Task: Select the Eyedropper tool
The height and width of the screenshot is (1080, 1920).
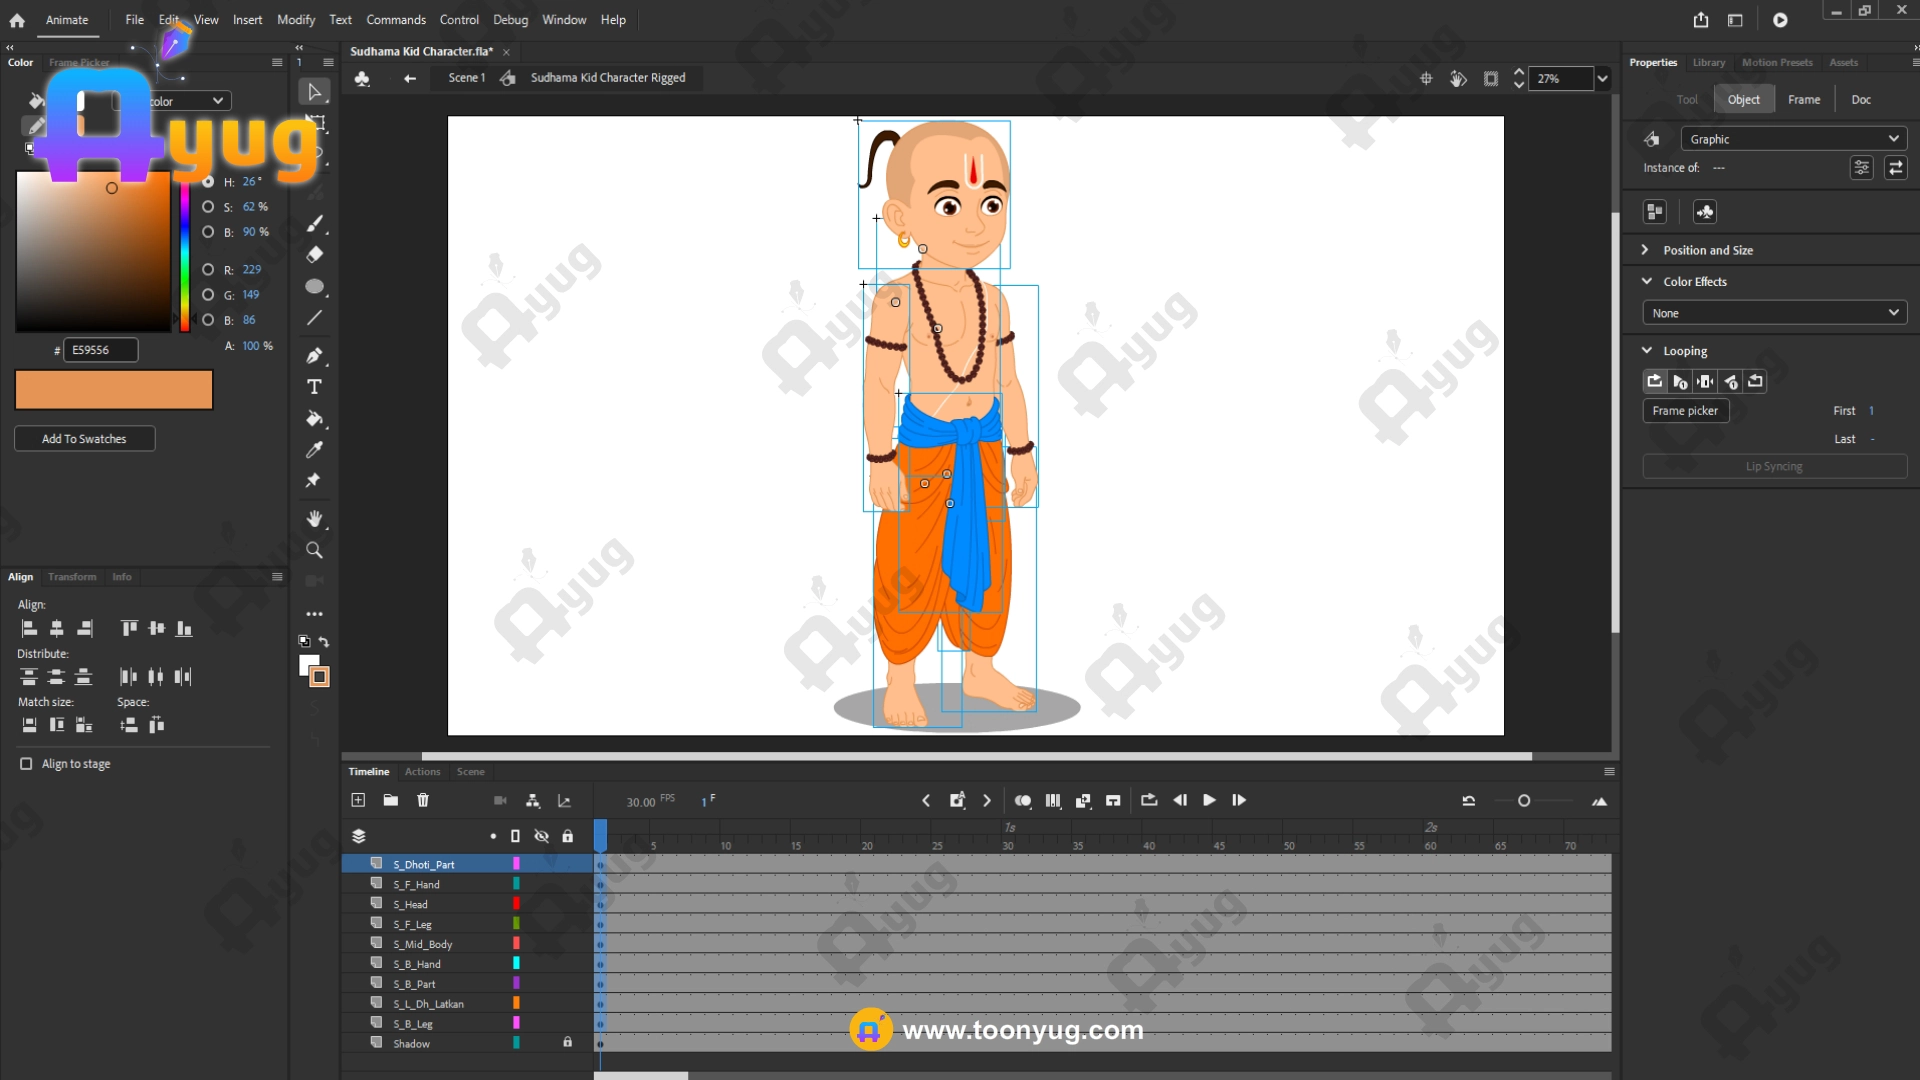Action: click(314, 450)
